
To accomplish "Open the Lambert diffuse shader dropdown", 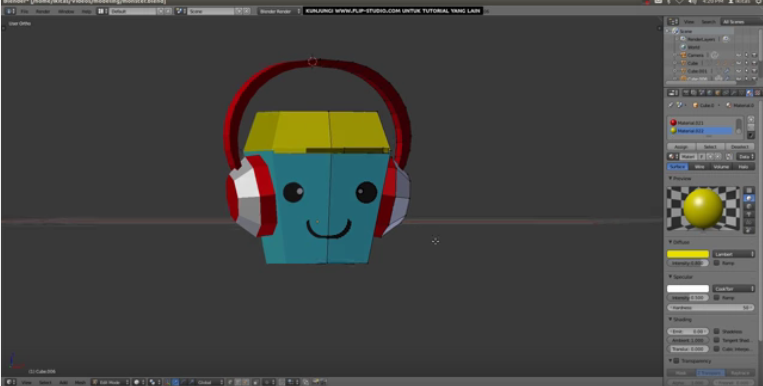I will click(x=733, y=254).
